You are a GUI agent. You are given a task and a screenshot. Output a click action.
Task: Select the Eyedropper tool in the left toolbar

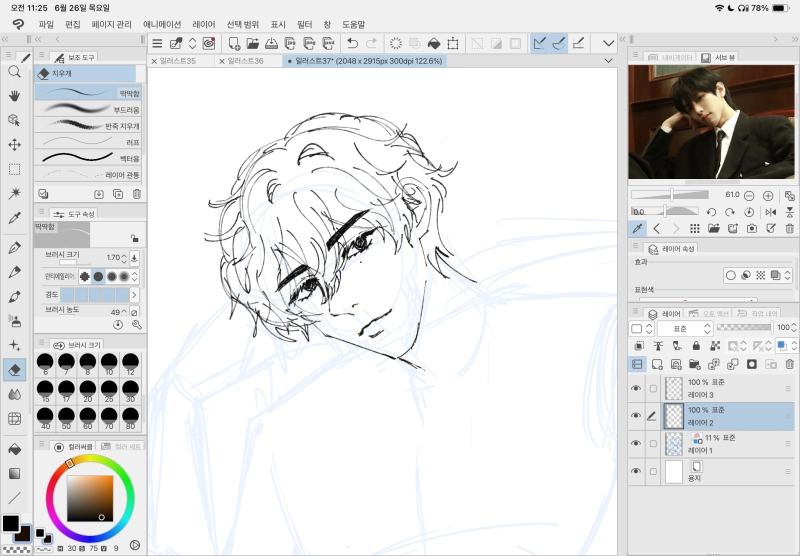14,218
